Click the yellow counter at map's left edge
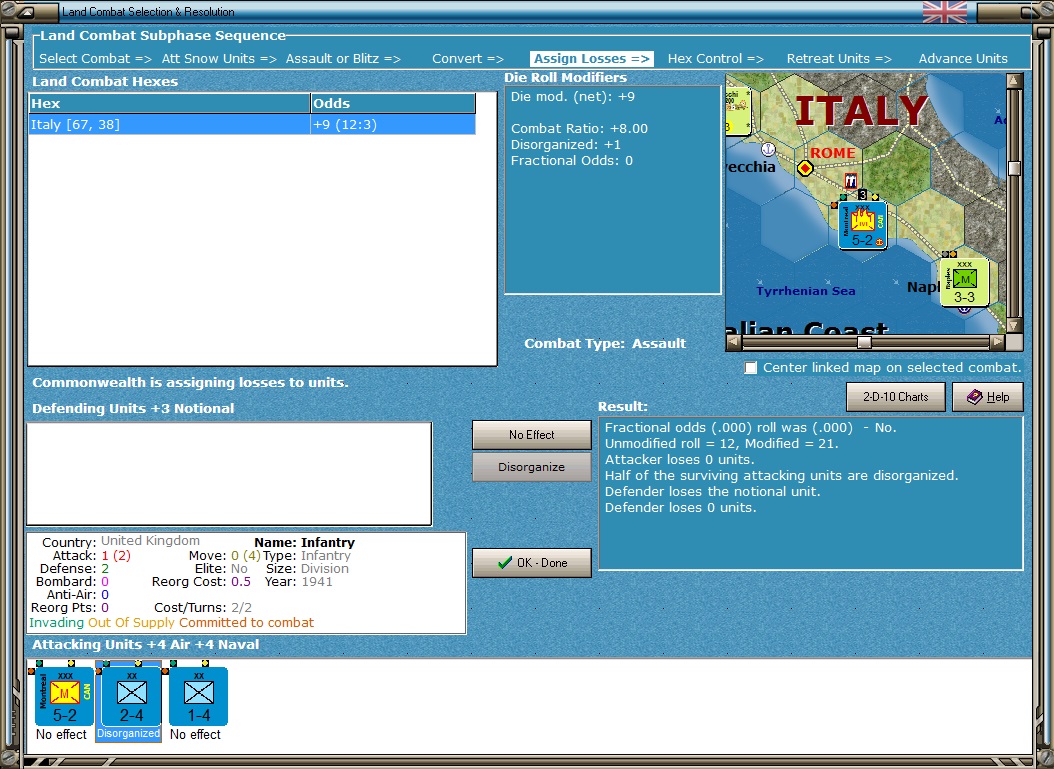This screenshot has width=1054, height=769. pos(738,111)
